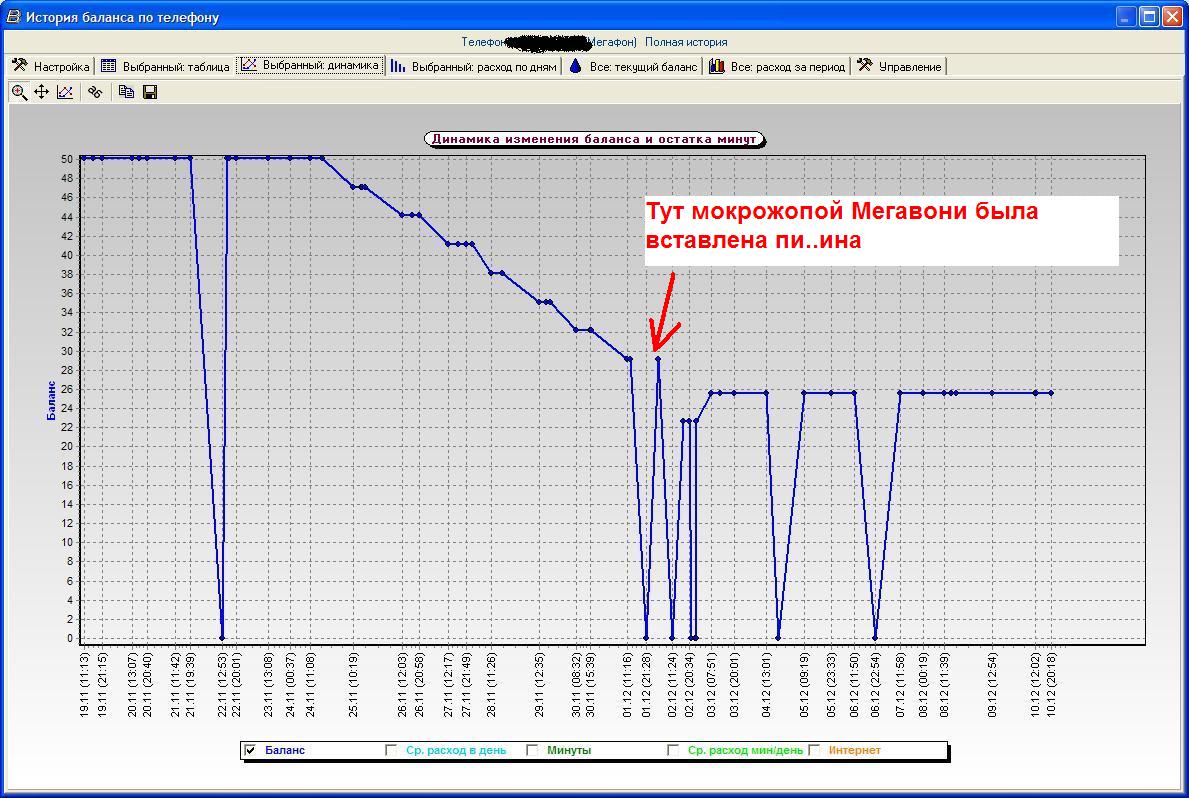1189x798 pixels.
Task: Click the application icon in title bar
Action: pos(13,17)
